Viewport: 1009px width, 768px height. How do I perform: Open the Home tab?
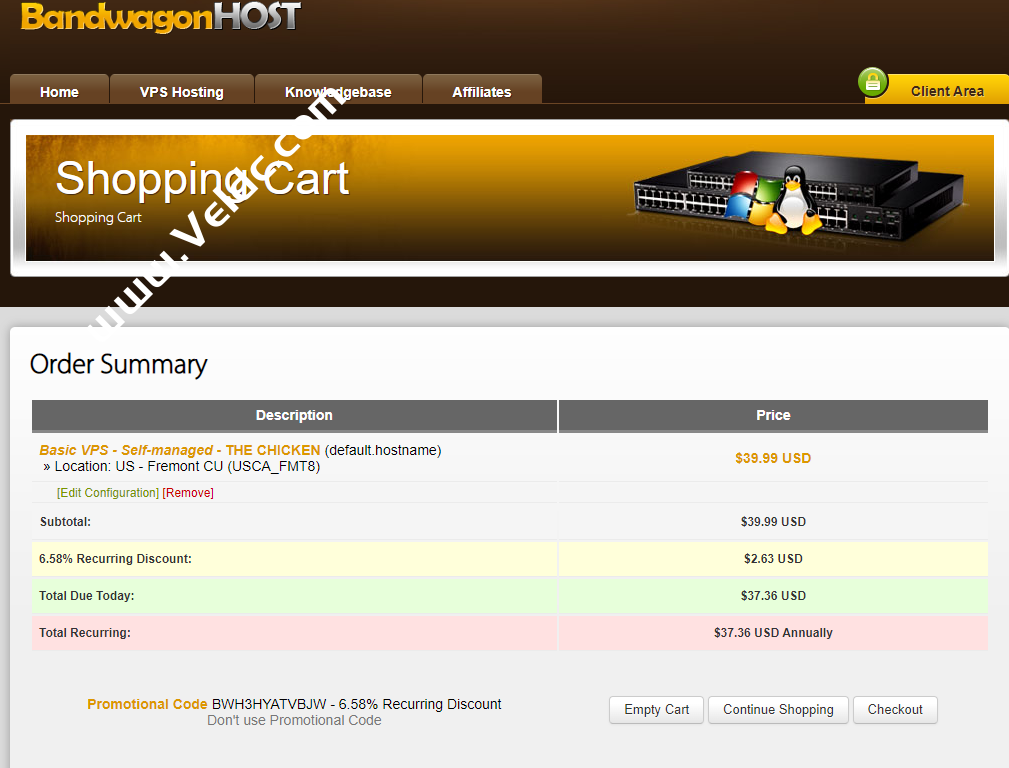point(59,91)
